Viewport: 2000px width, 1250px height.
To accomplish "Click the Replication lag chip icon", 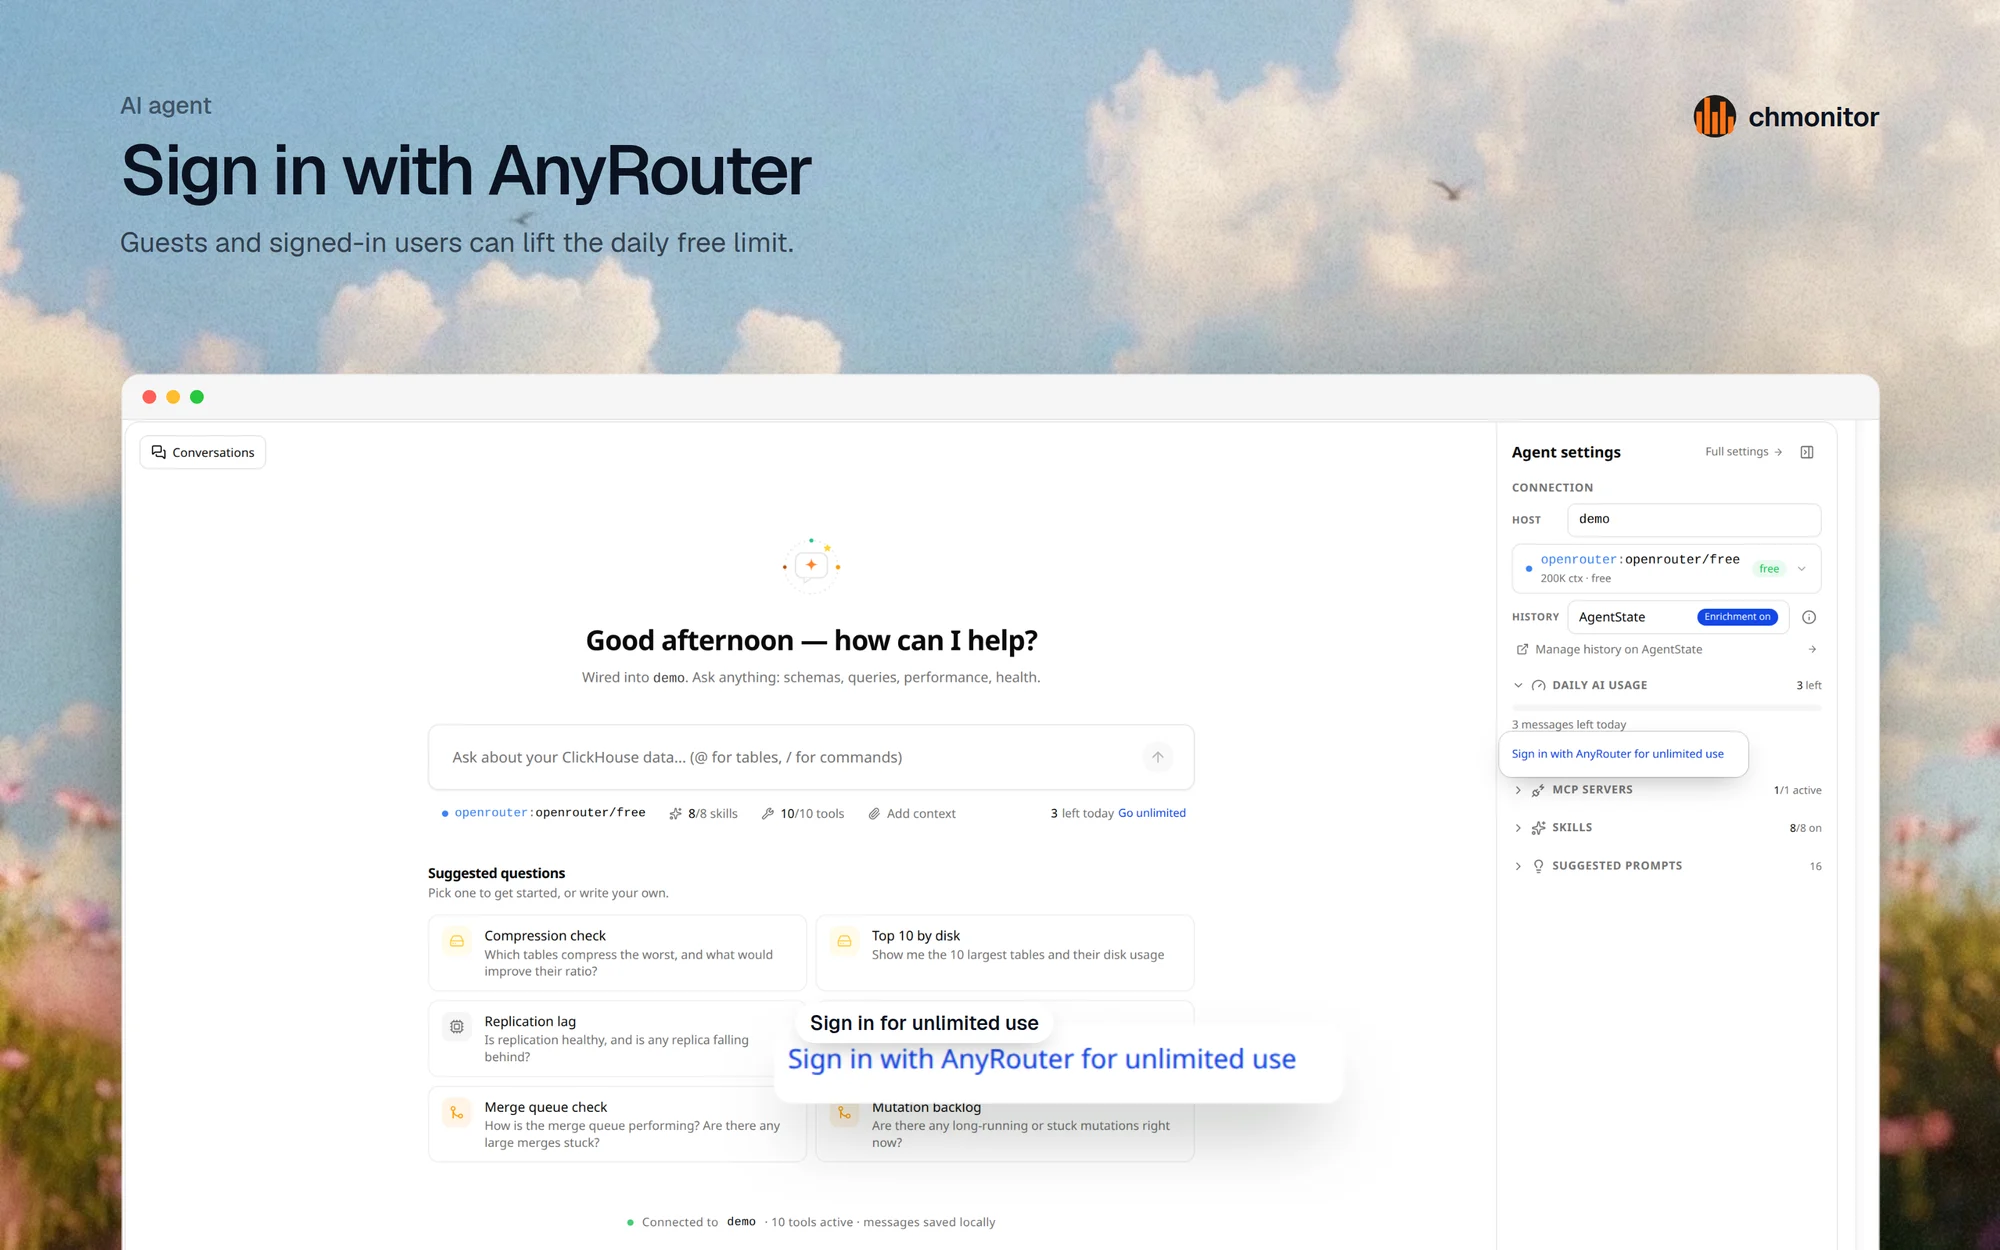I will [457, 1027].
